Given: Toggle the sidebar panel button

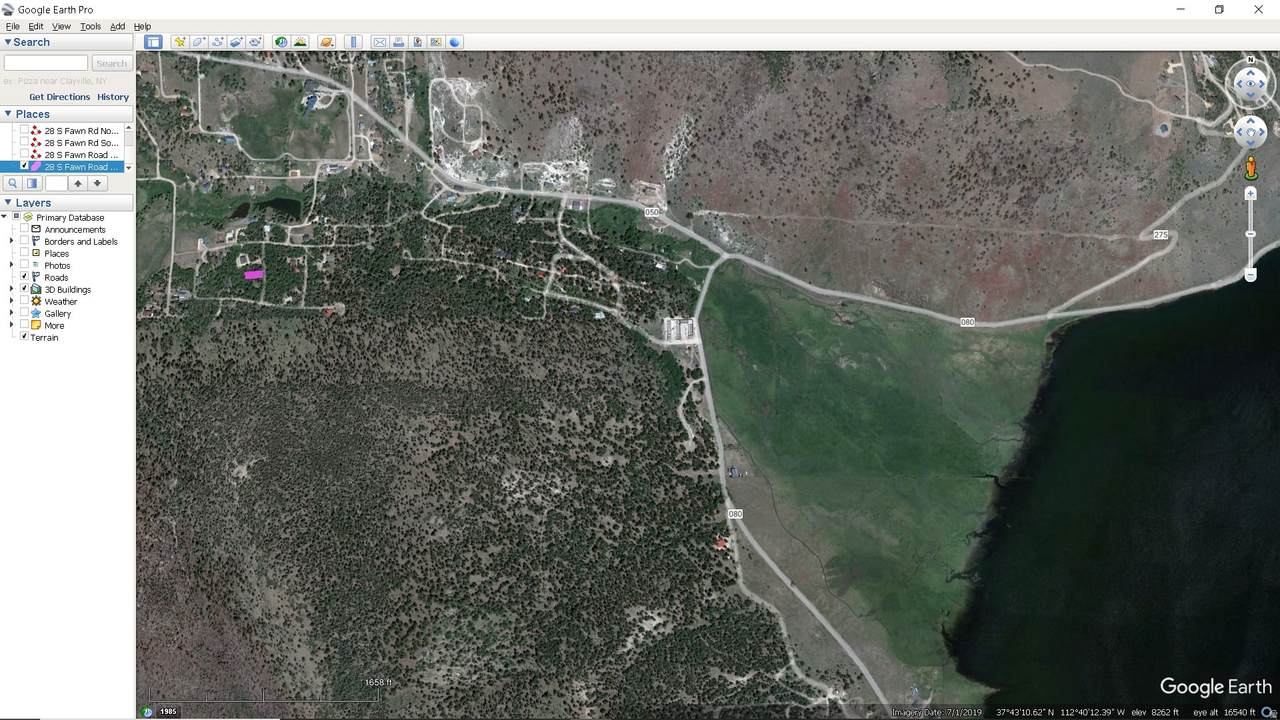Looking at the screenshot, I should (153, 42).
